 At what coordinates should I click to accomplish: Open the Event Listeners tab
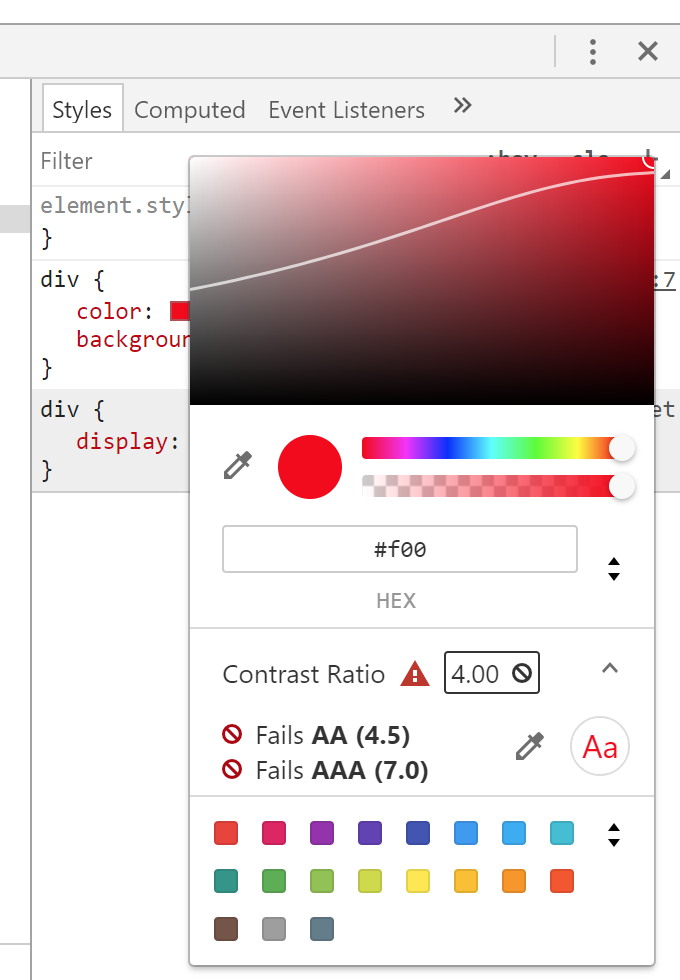[x=346, y=110]
